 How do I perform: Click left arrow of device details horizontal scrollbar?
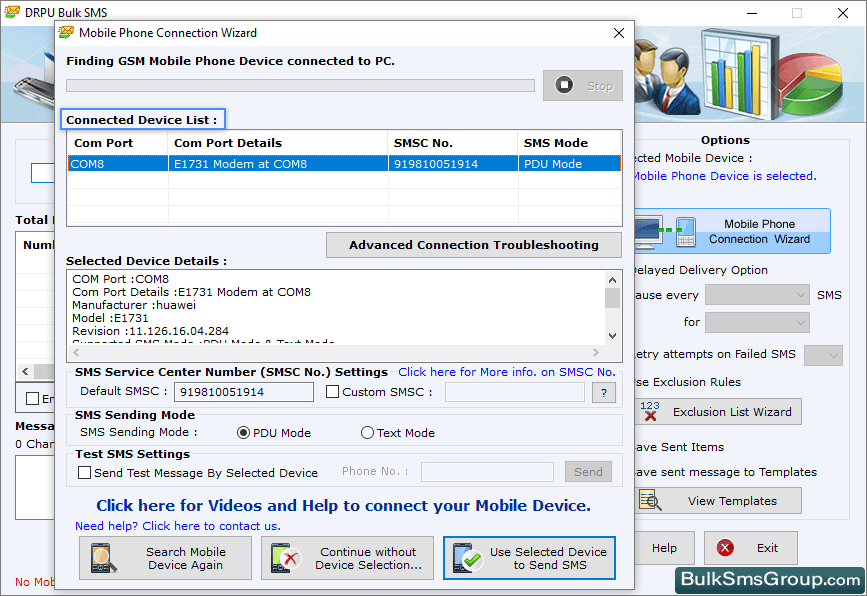tap(76, 352)
